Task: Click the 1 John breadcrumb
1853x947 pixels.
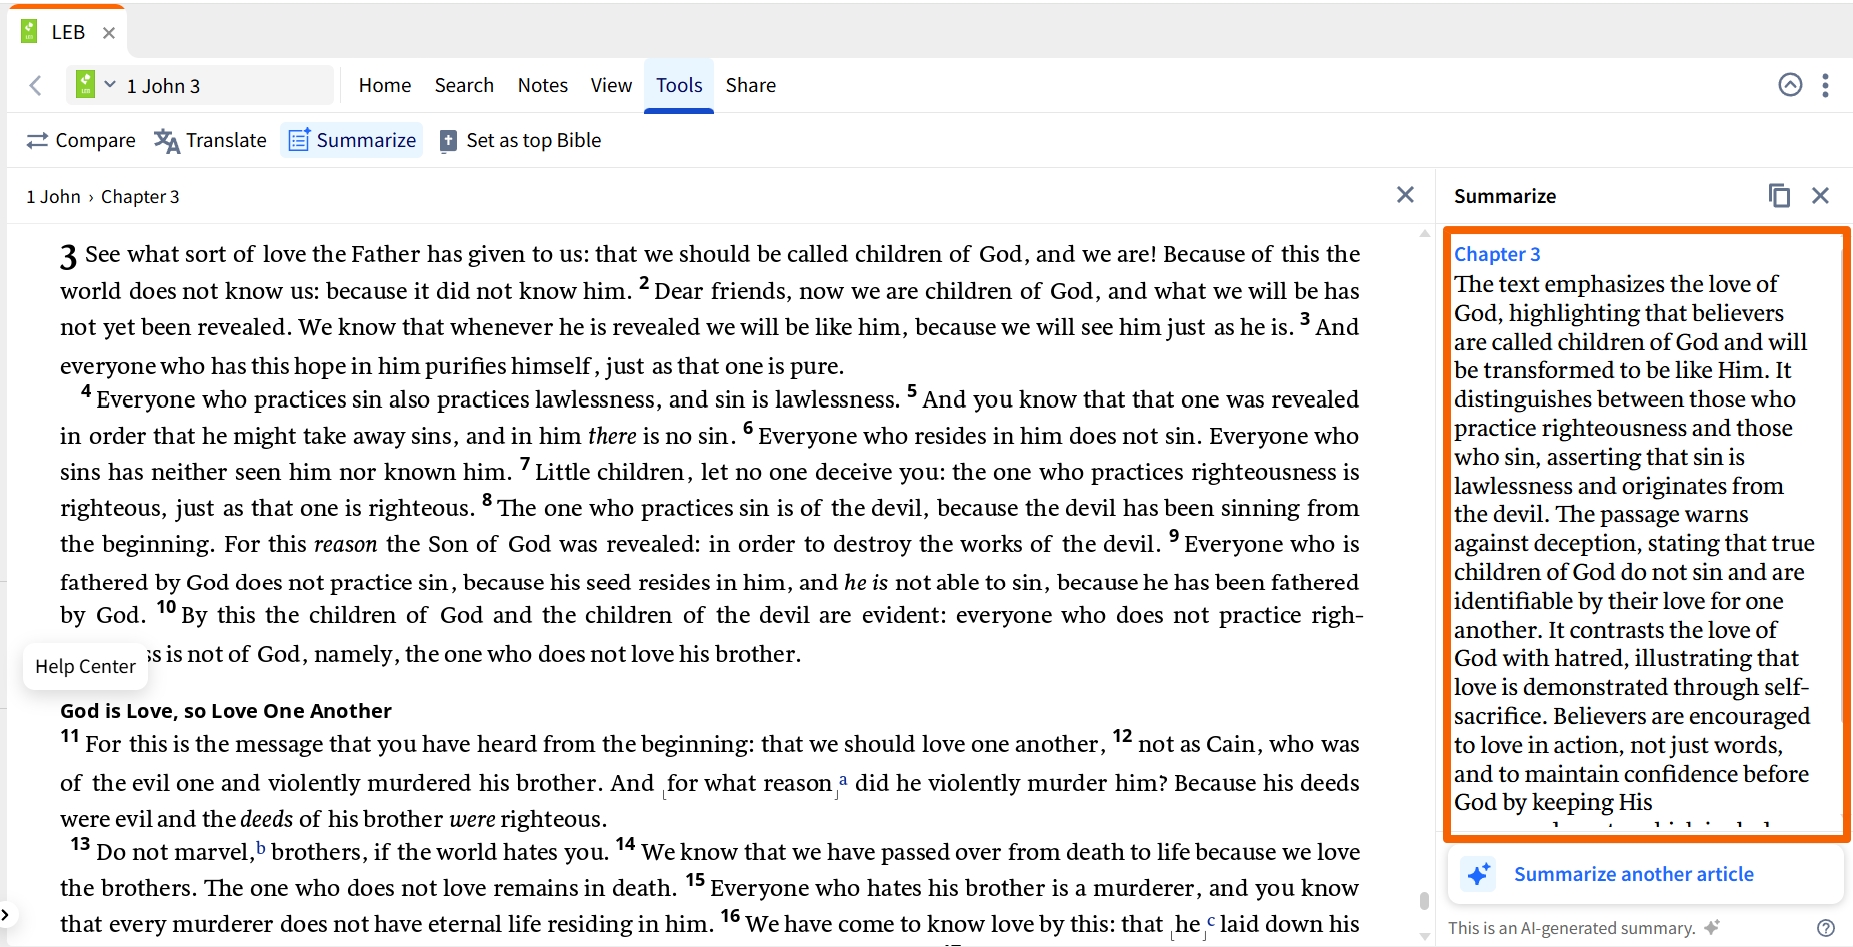Action: [53, 197]
